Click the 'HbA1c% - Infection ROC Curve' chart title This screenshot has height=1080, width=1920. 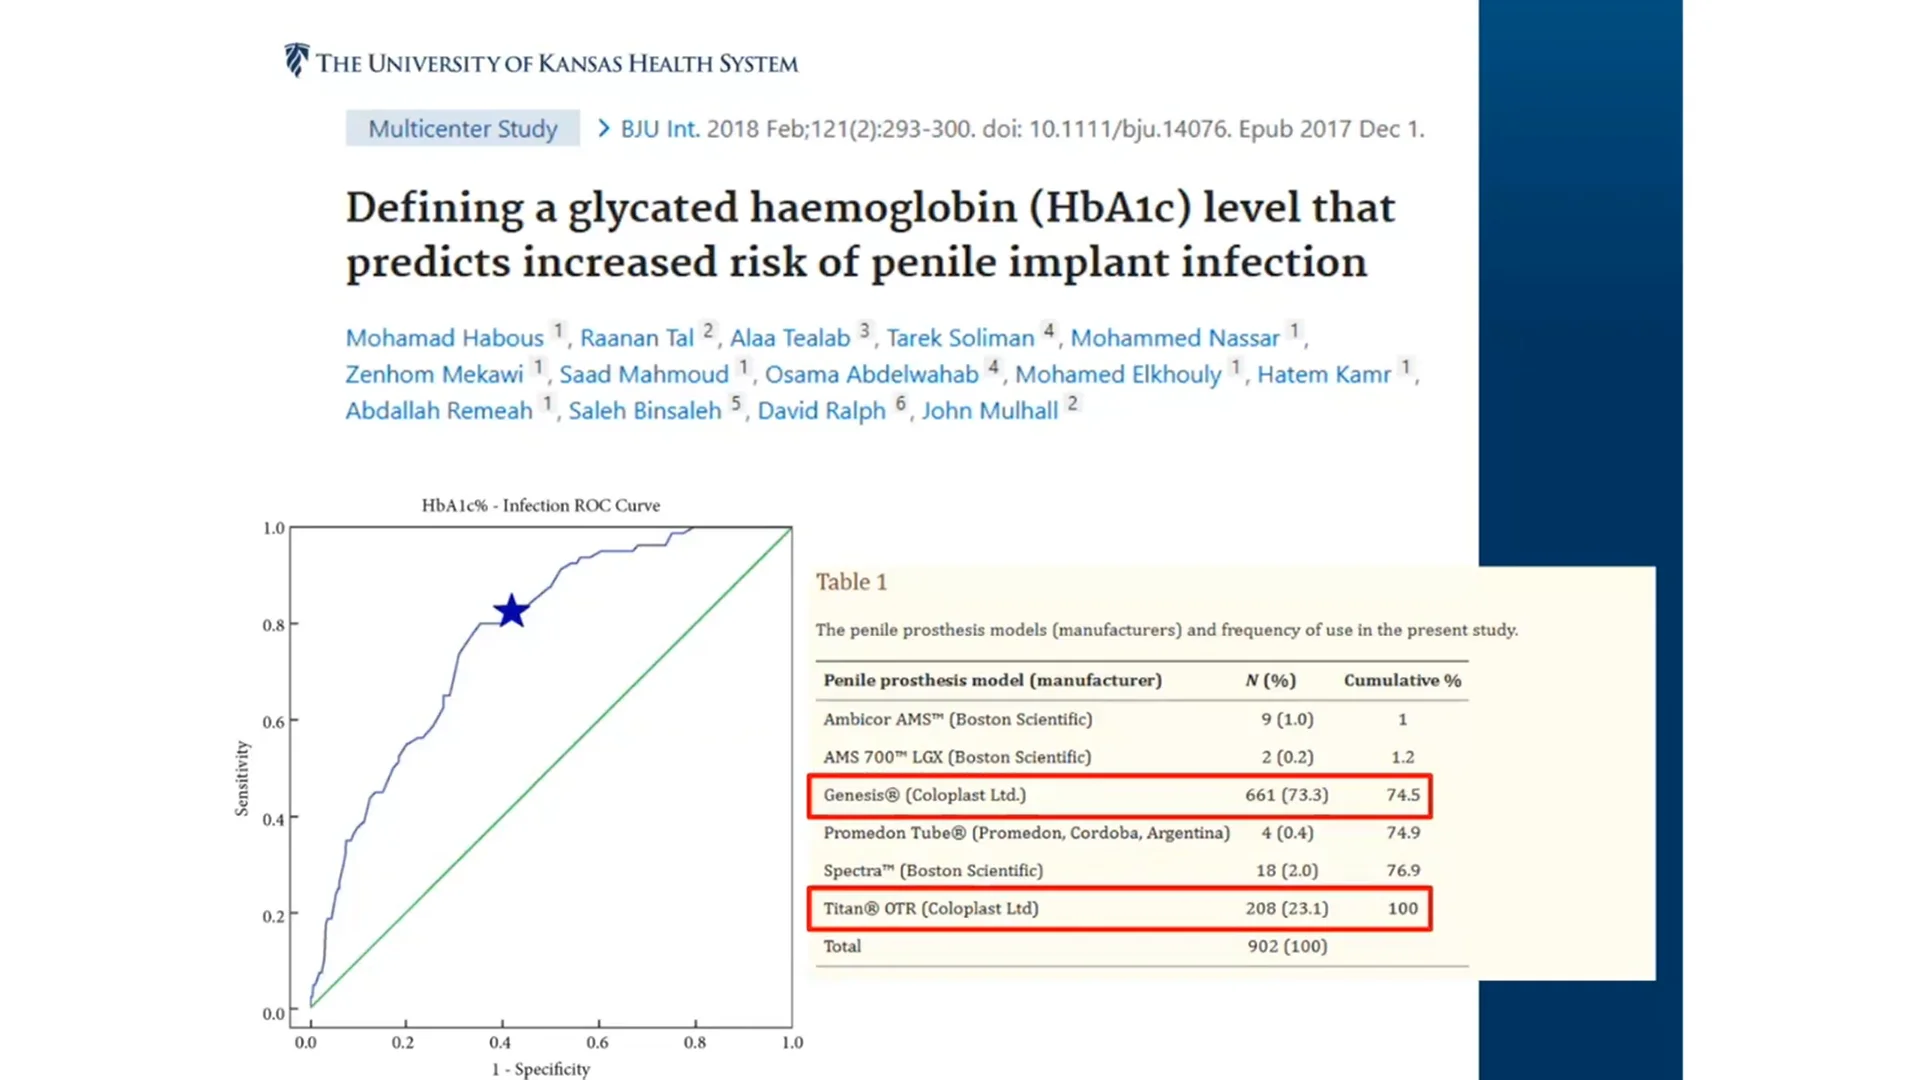pyautogui.click(x=541, y=505)
